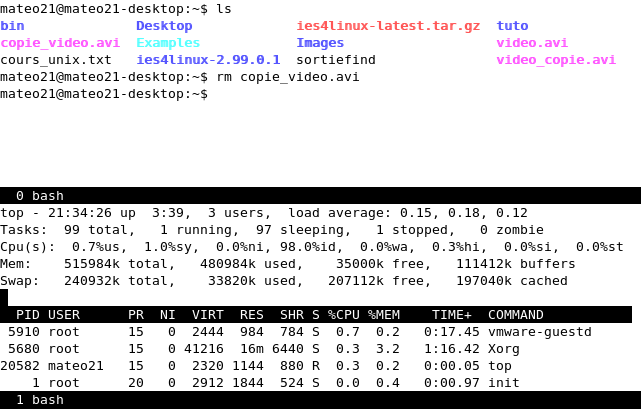Viewport: 641px width, 409px height.
Task: Click the empty shell prompt after the rm command
Action: (104, 94)
